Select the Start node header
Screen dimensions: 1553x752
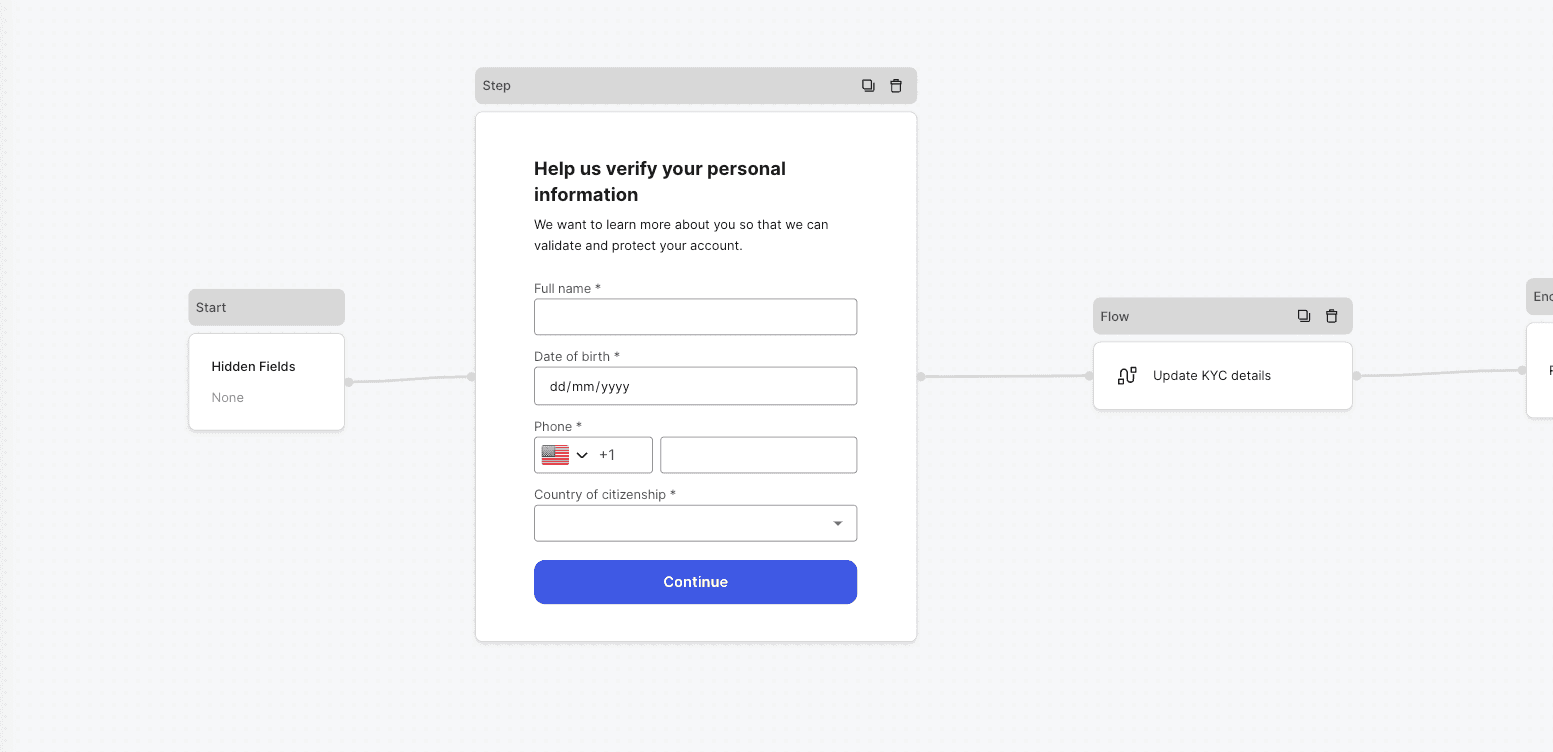tap(266, 307)
